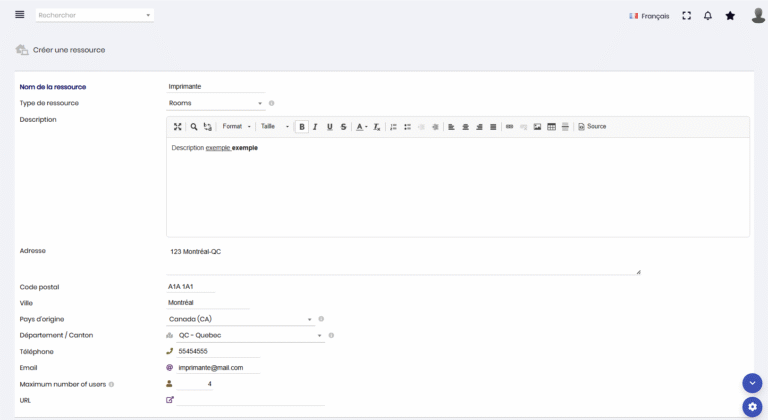Image resolution: width=768 pixels, height=420 pixels.
Task: Open the notifications bell
Action: 708,16
